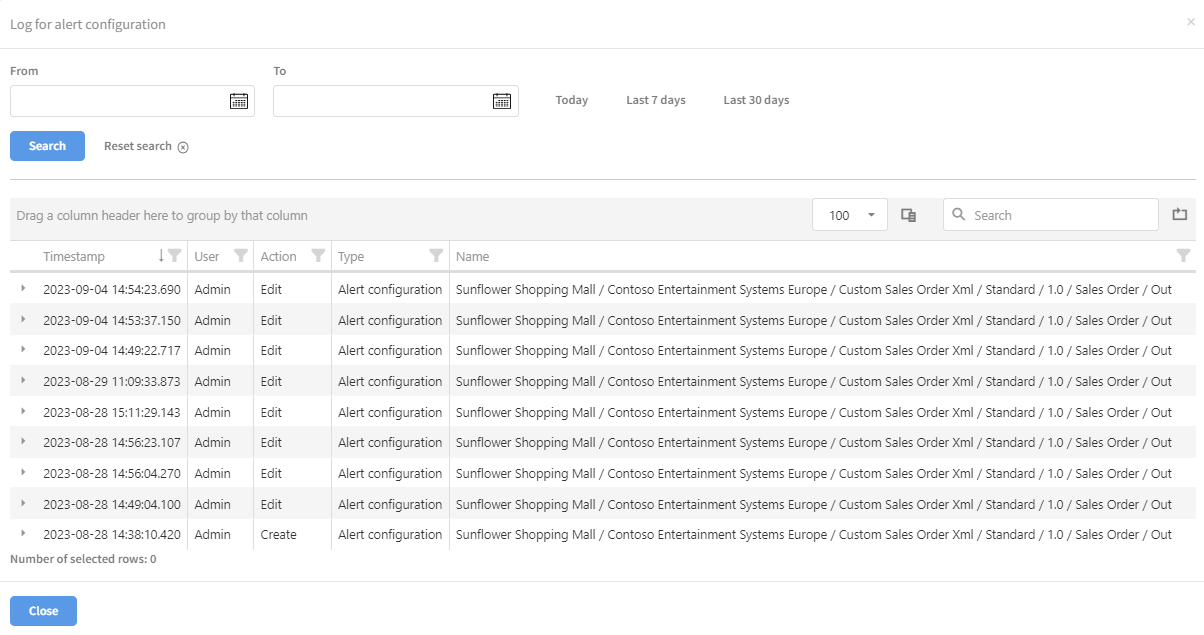Choose the Last 30 days range
The width and height of the screenshot is (1204, 635).
coord(756,100)
